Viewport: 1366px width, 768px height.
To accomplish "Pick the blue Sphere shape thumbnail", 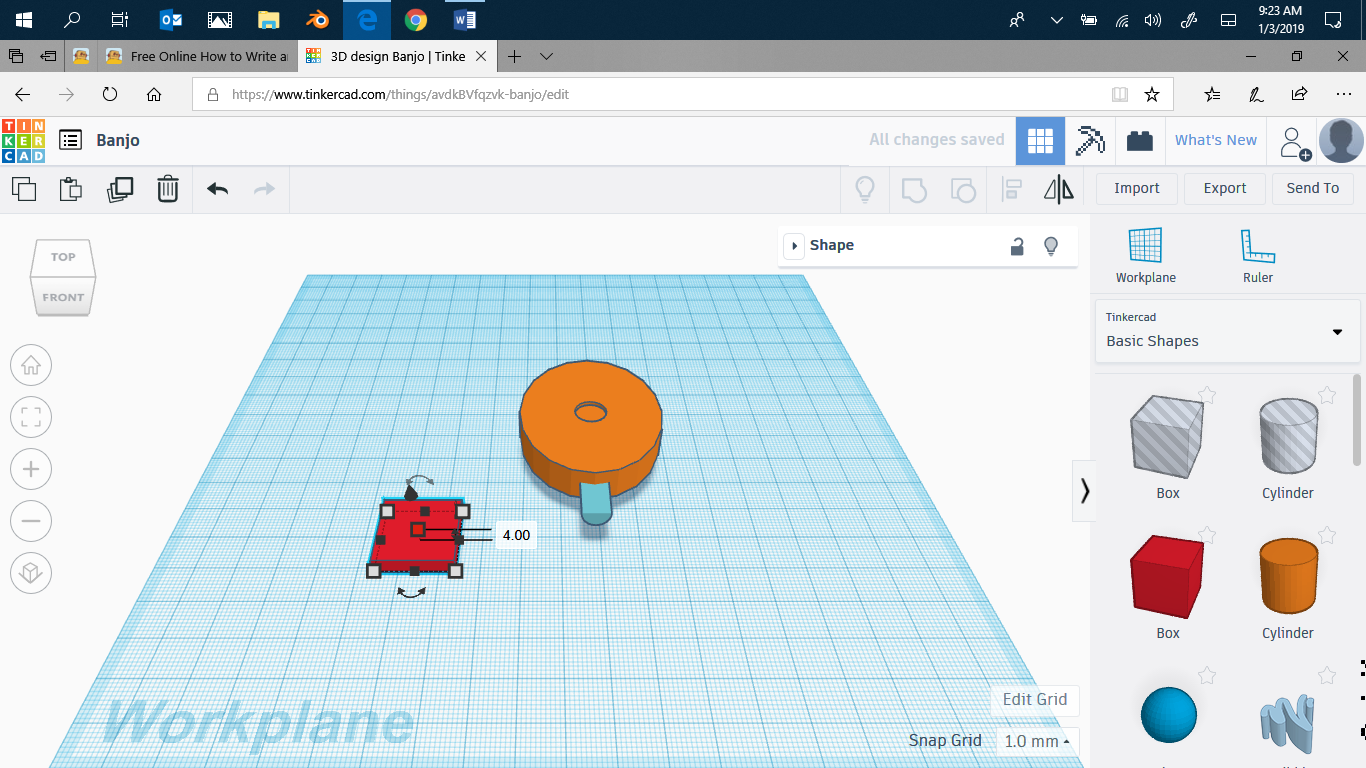I will (1168, 715).
